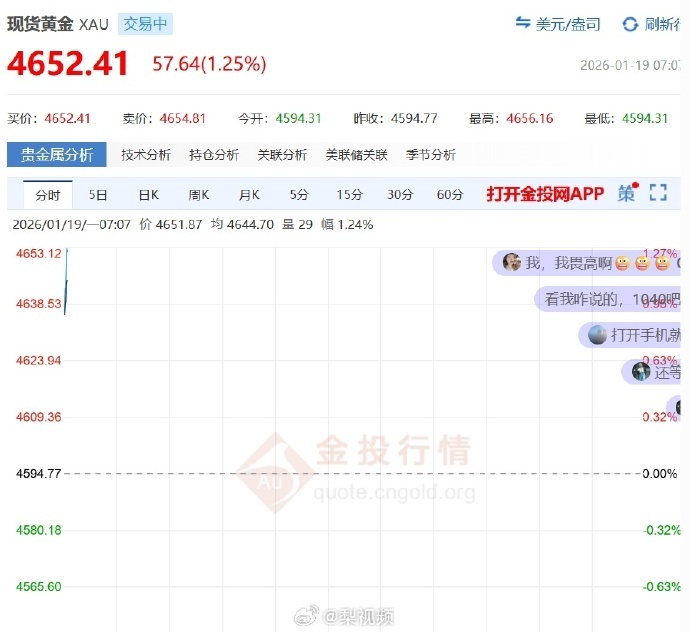This screenshot has height=632, width=690.
Task: Click avatar on 还等 comment bubble
Action: tap(641, 372)
